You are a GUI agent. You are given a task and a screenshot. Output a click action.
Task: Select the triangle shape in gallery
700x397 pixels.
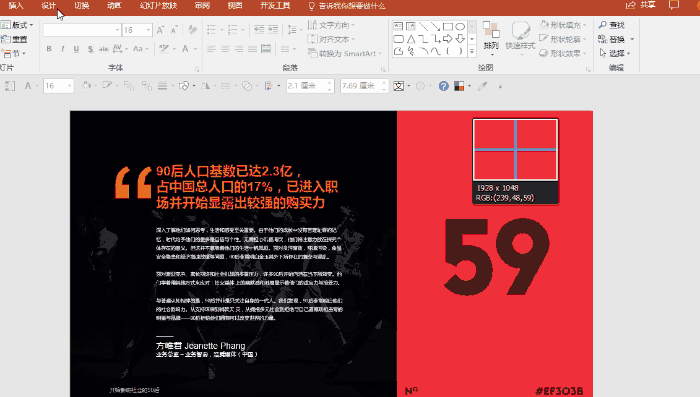(x=411, y=39)
